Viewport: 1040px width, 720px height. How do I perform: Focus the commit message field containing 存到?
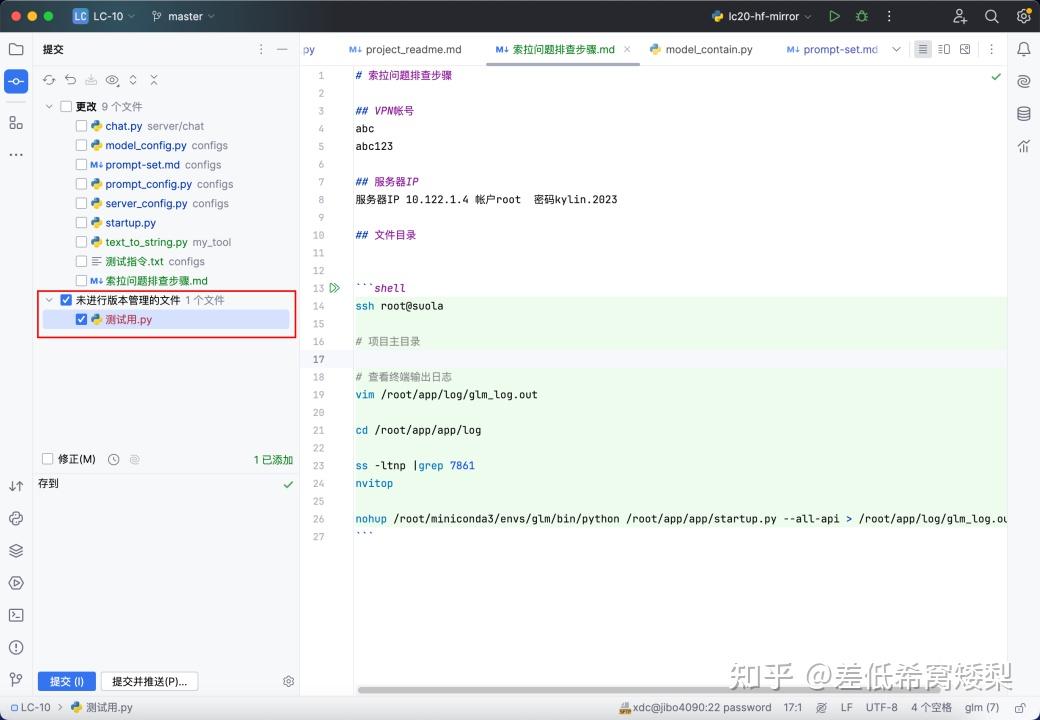pyautogui.click(x=165, y=570)
